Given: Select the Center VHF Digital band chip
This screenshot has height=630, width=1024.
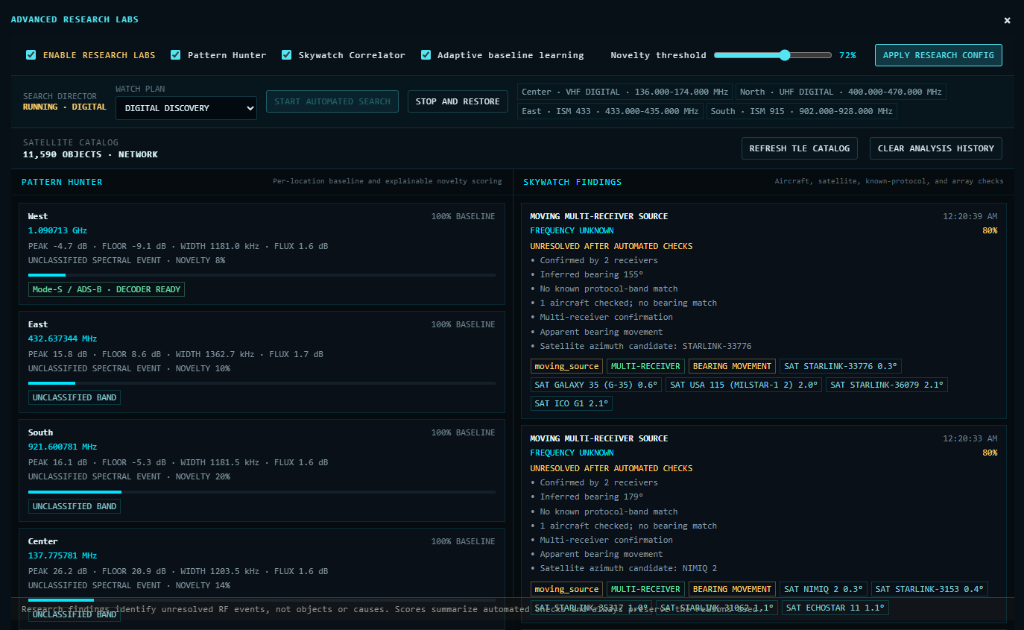Looking at the screenshot, I should coord(624,92).
